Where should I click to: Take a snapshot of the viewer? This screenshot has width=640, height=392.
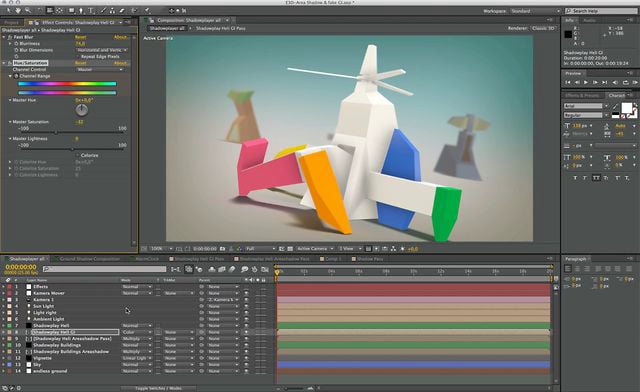point(222,249)
